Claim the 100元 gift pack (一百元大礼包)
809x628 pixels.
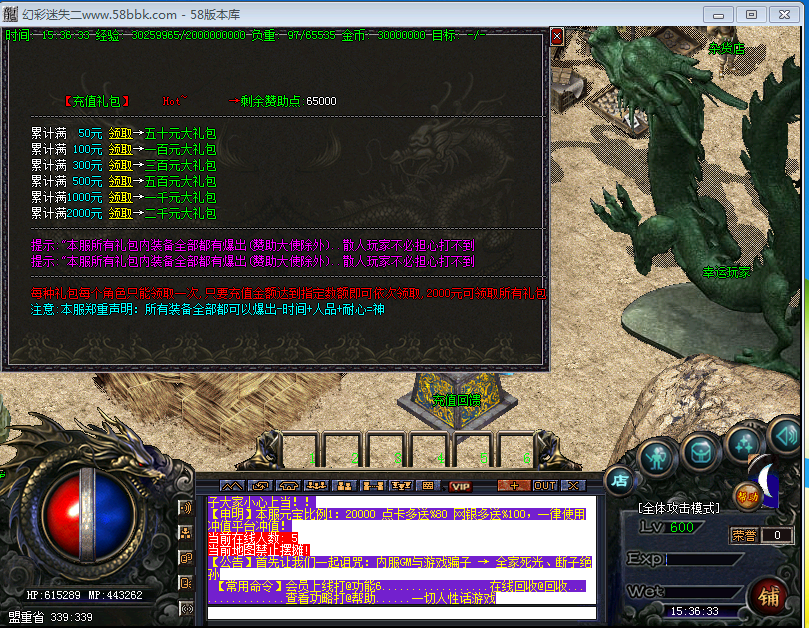click(120, 150)
